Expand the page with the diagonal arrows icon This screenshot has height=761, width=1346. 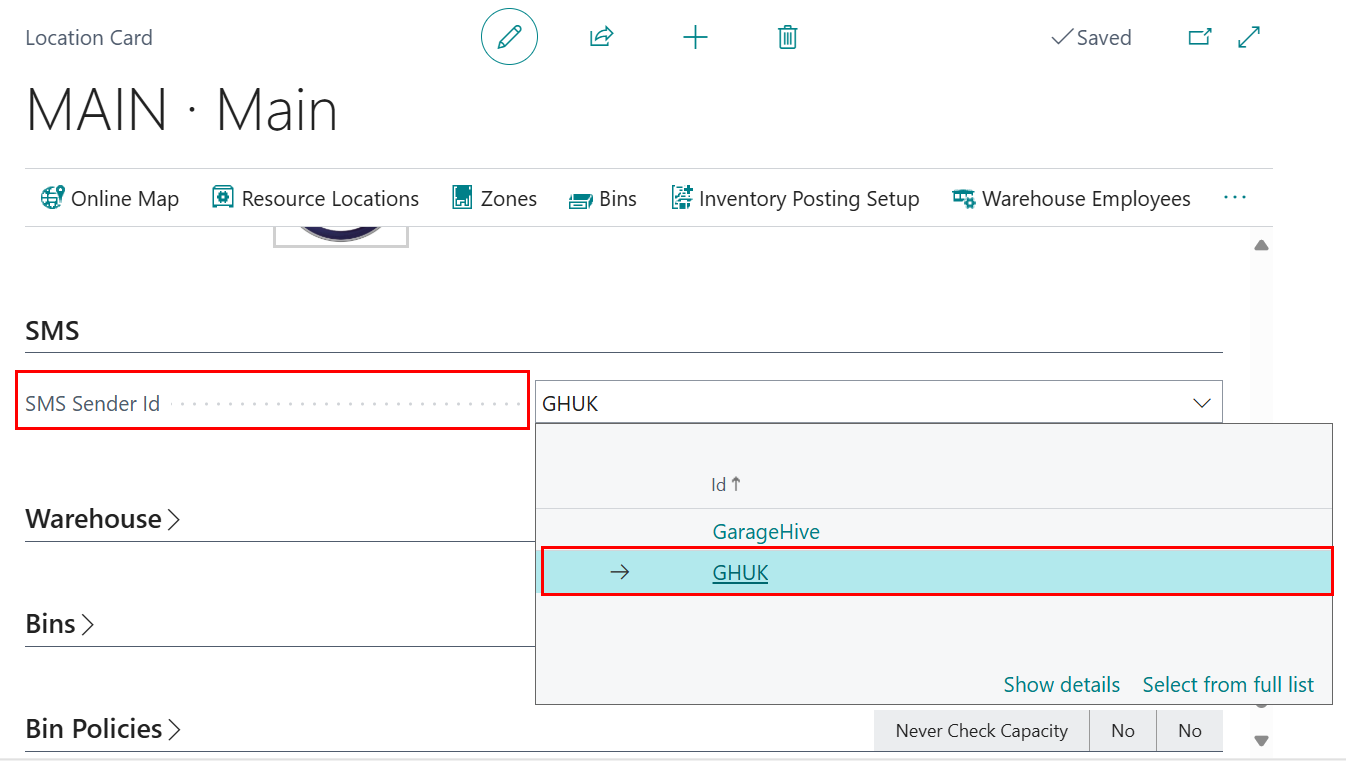click(x=1249, y=38)
